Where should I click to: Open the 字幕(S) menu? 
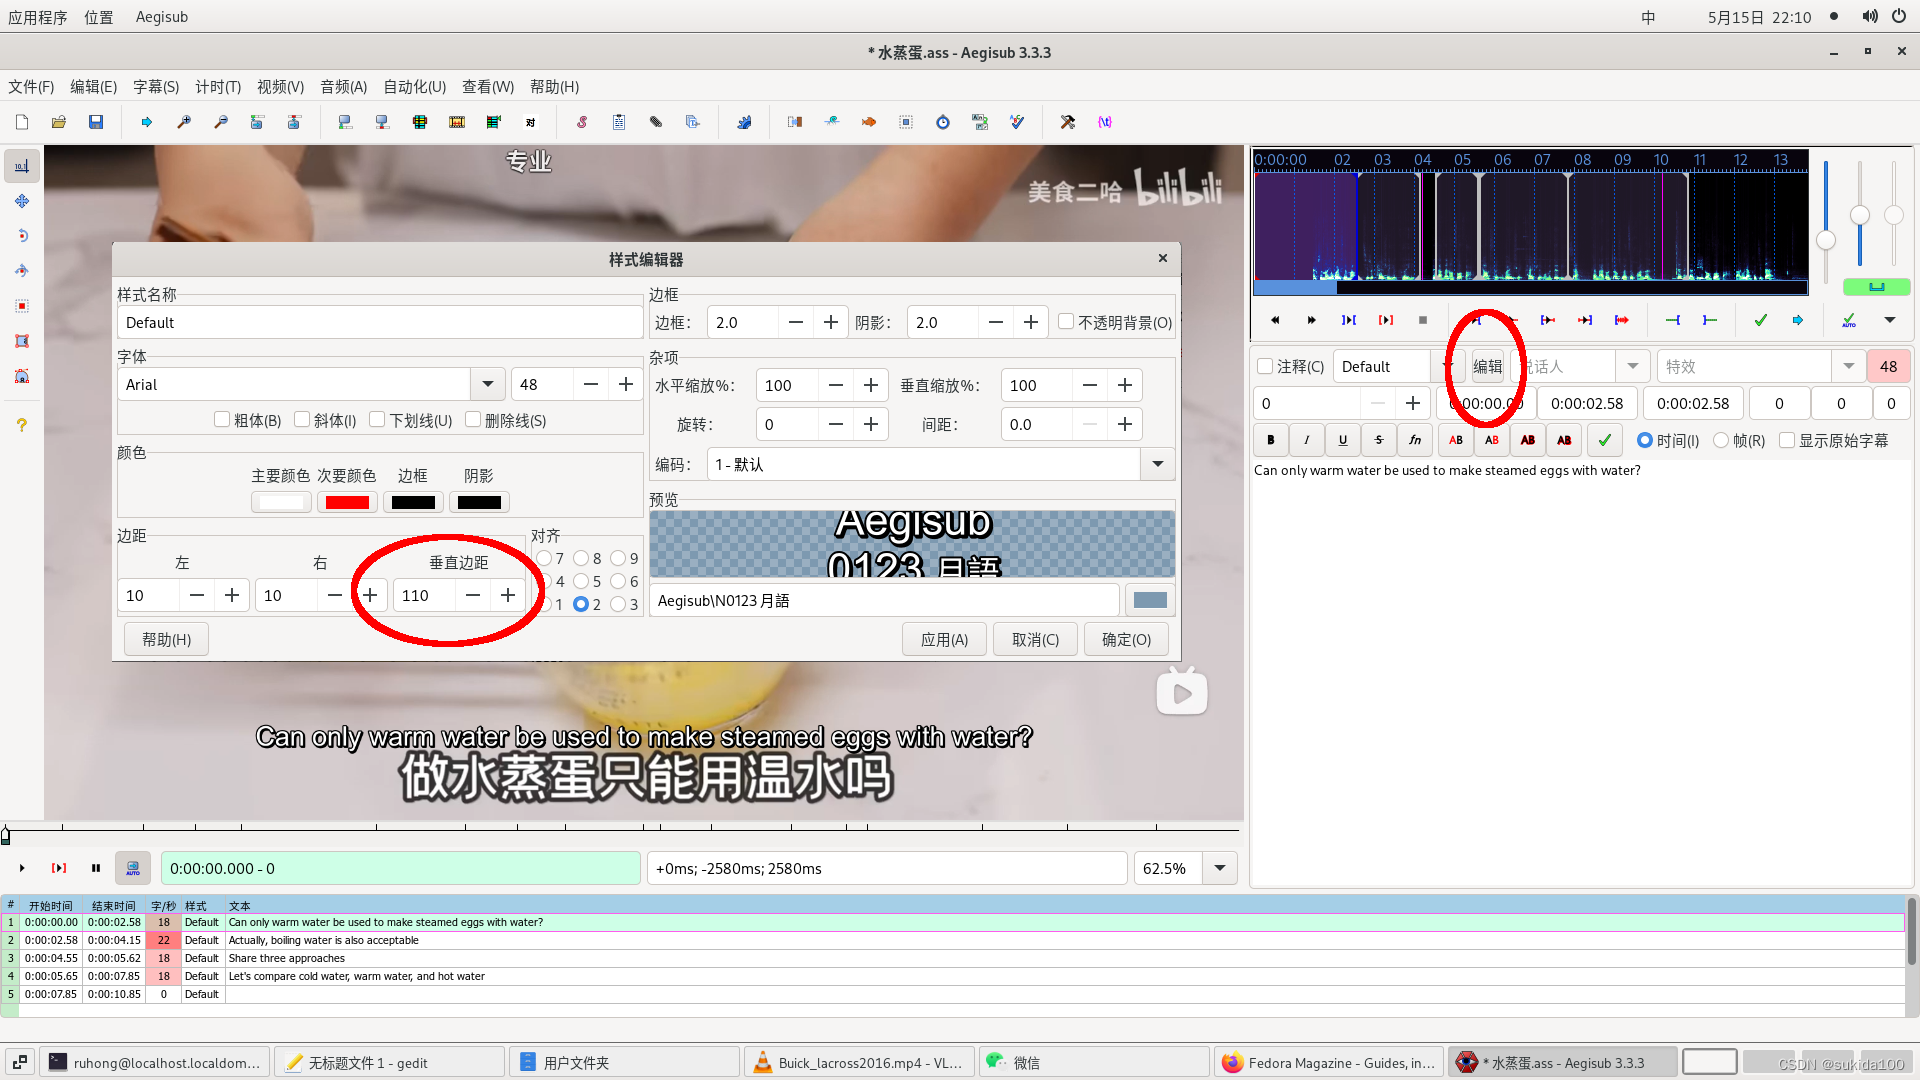point(156,87)
